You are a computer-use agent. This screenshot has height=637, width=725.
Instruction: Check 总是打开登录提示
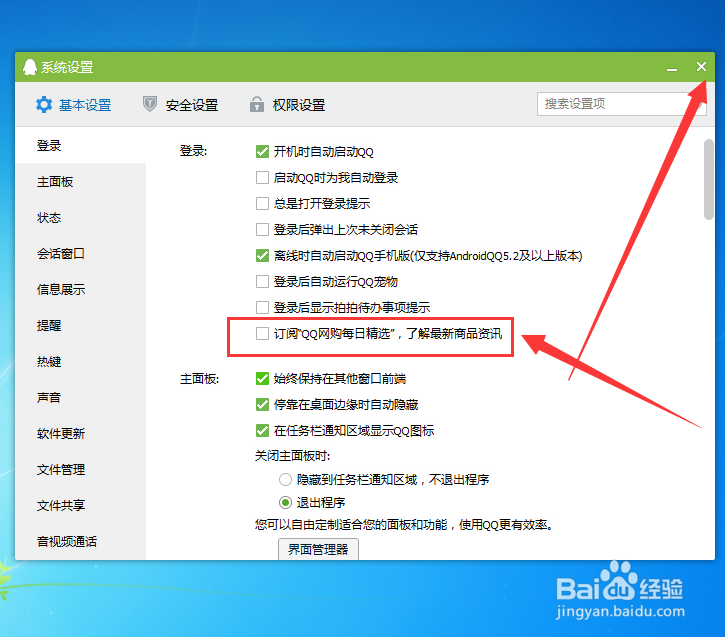pyautogui.click(x=262, y=203)
